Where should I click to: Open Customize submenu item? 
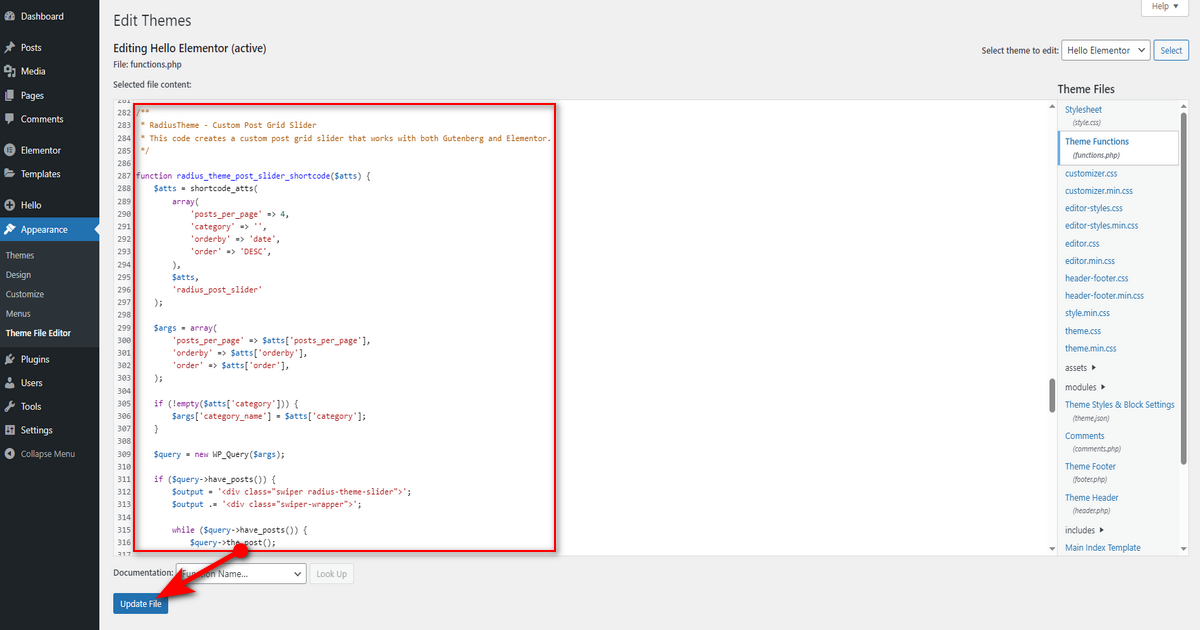[x=25, y=294]
